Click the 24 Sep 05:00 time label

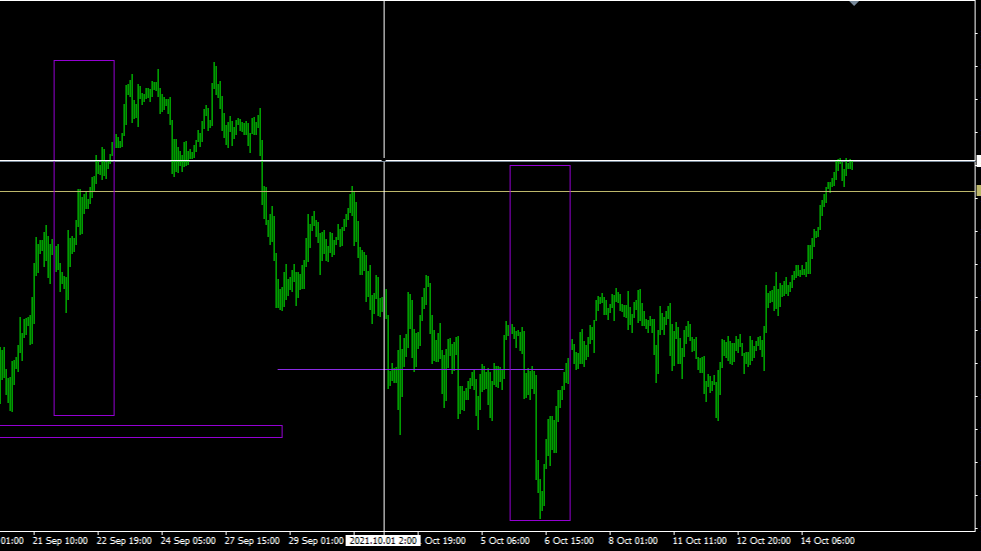click(188, 540)
